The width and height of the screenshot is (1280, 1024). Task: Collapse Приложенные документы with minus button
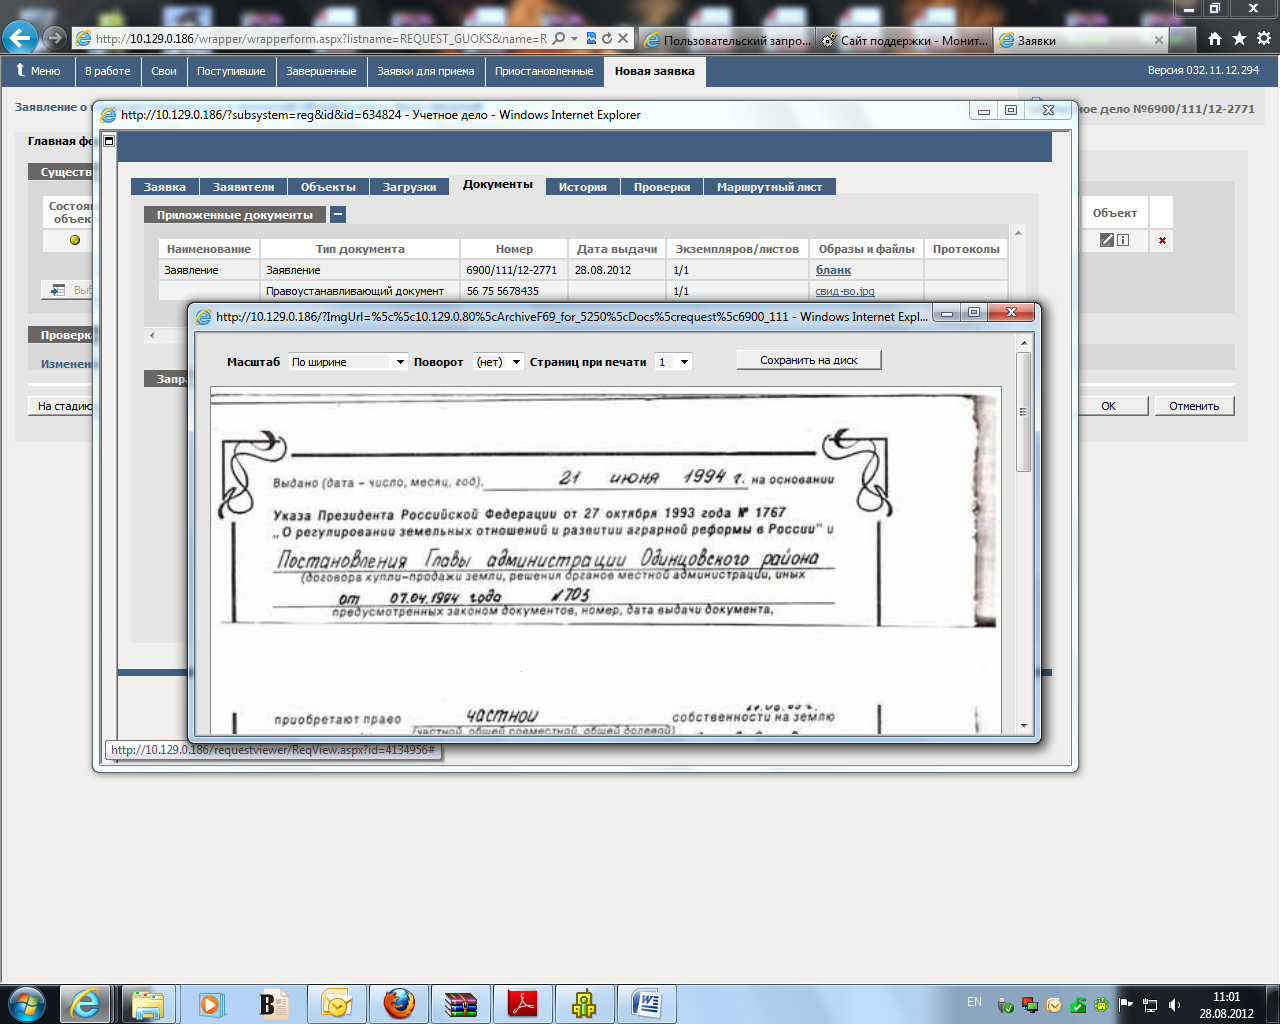click(338, 214)
